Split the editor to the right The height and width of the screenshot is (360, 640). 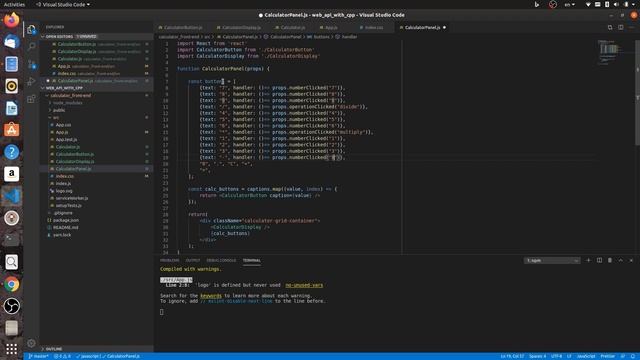(620, 27)
